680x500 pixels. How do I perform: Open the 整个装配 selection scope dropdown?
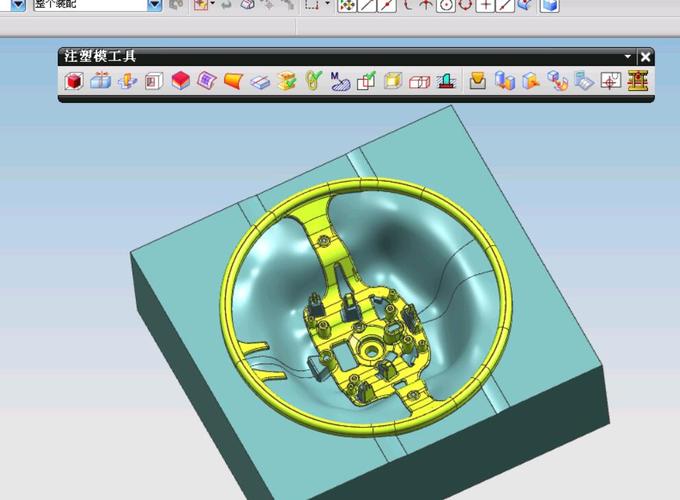(155, 5)
